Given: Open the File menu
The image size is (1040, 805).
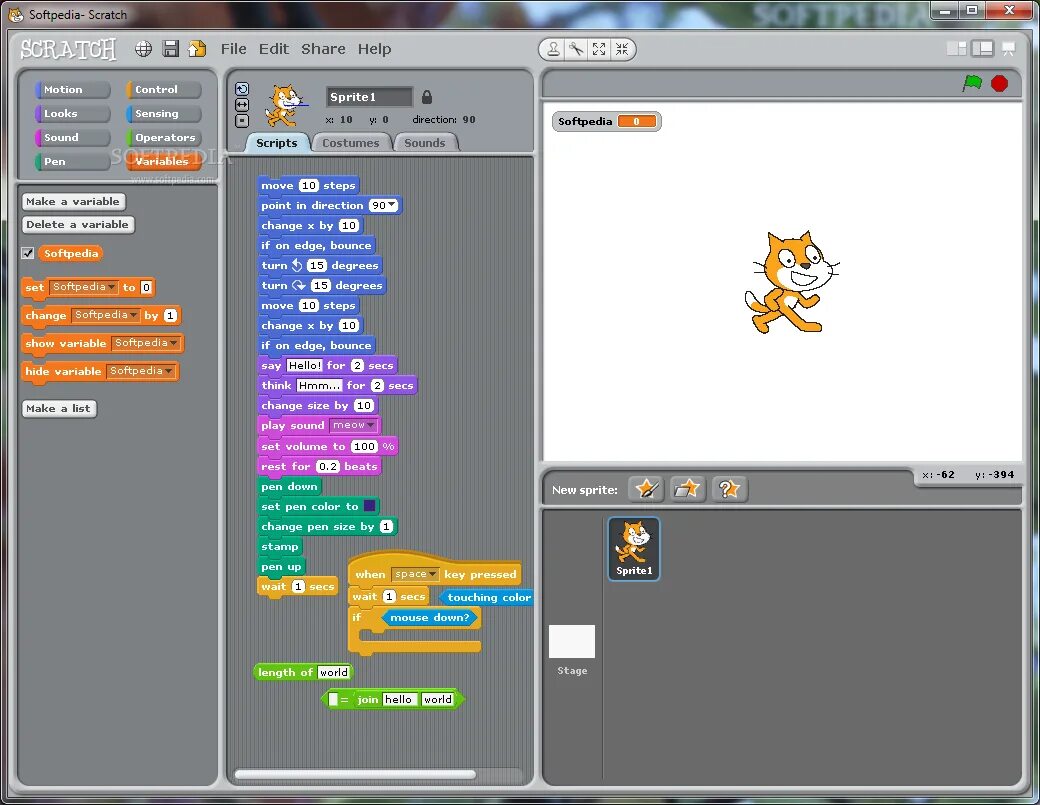Looking at the screenshot, I should pyautogui.click(x=233, y=49).
